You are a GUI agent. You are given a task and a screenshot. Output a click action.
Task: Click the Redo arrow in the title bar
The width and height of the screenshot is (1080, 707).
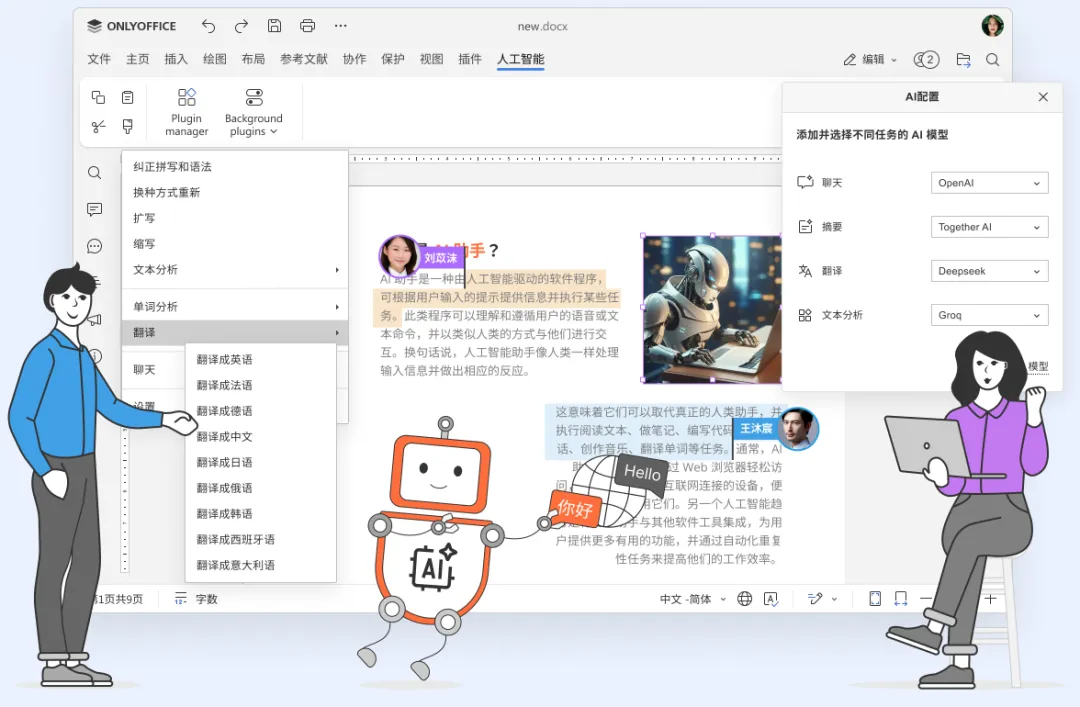click(x=241, y=26)
